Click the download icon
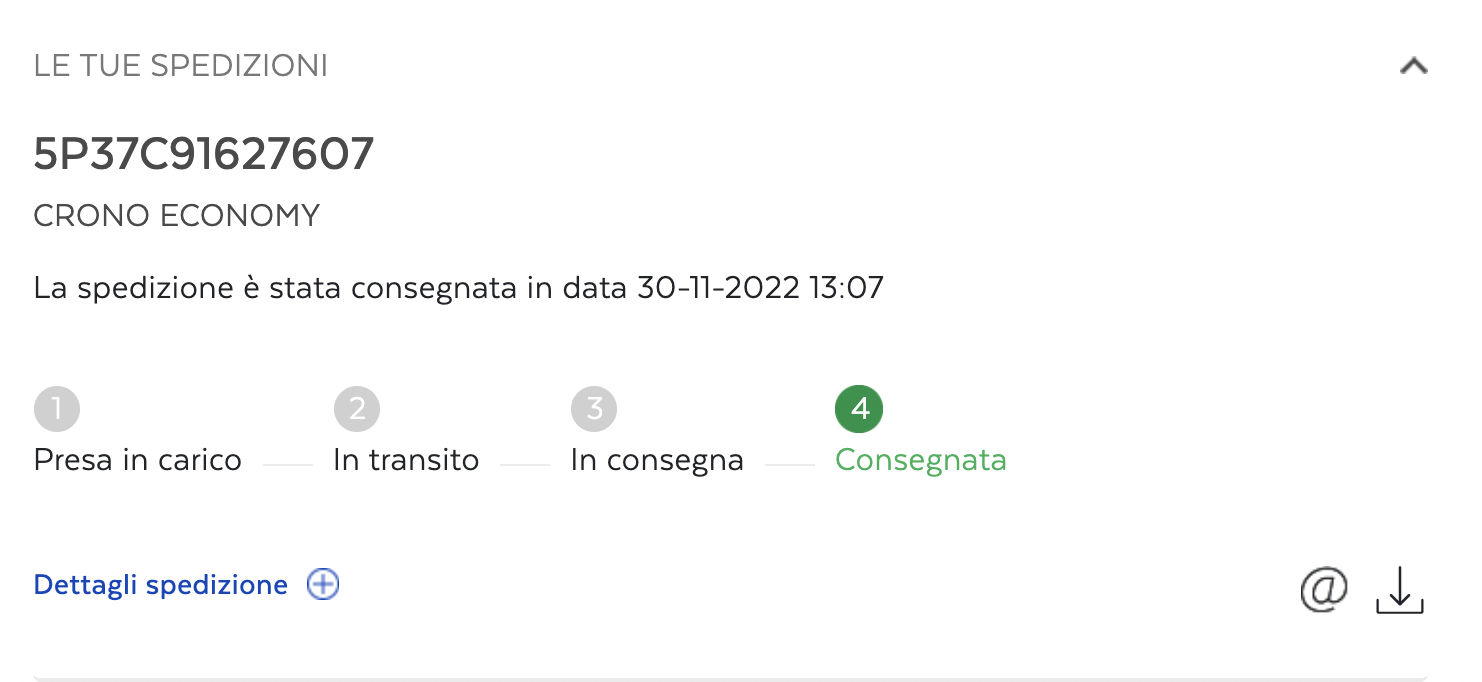Viewport: 1482px width, 682px height. point(1400,590)
